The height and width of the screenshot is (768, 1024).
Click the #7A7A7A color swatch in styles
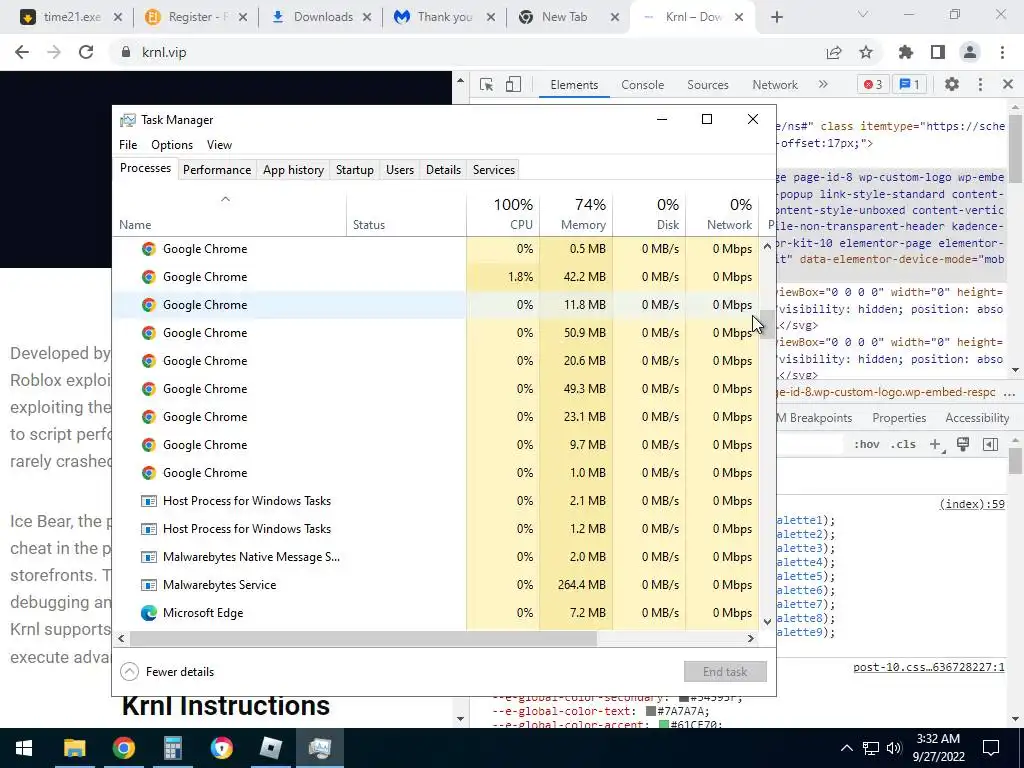(x=650, y=711)
